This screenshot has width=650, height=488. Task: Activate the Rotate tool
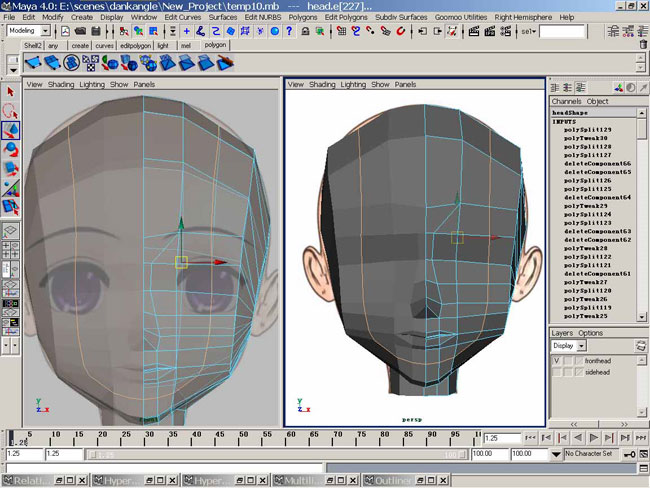click(10, 149)
